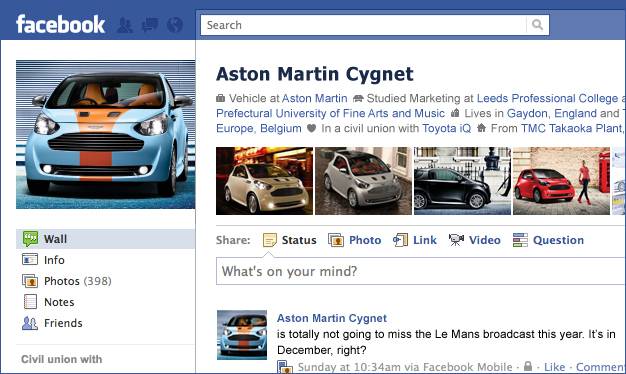626x374 pixels.
Task: Open the Wall tab
Action: coord(105,239)
